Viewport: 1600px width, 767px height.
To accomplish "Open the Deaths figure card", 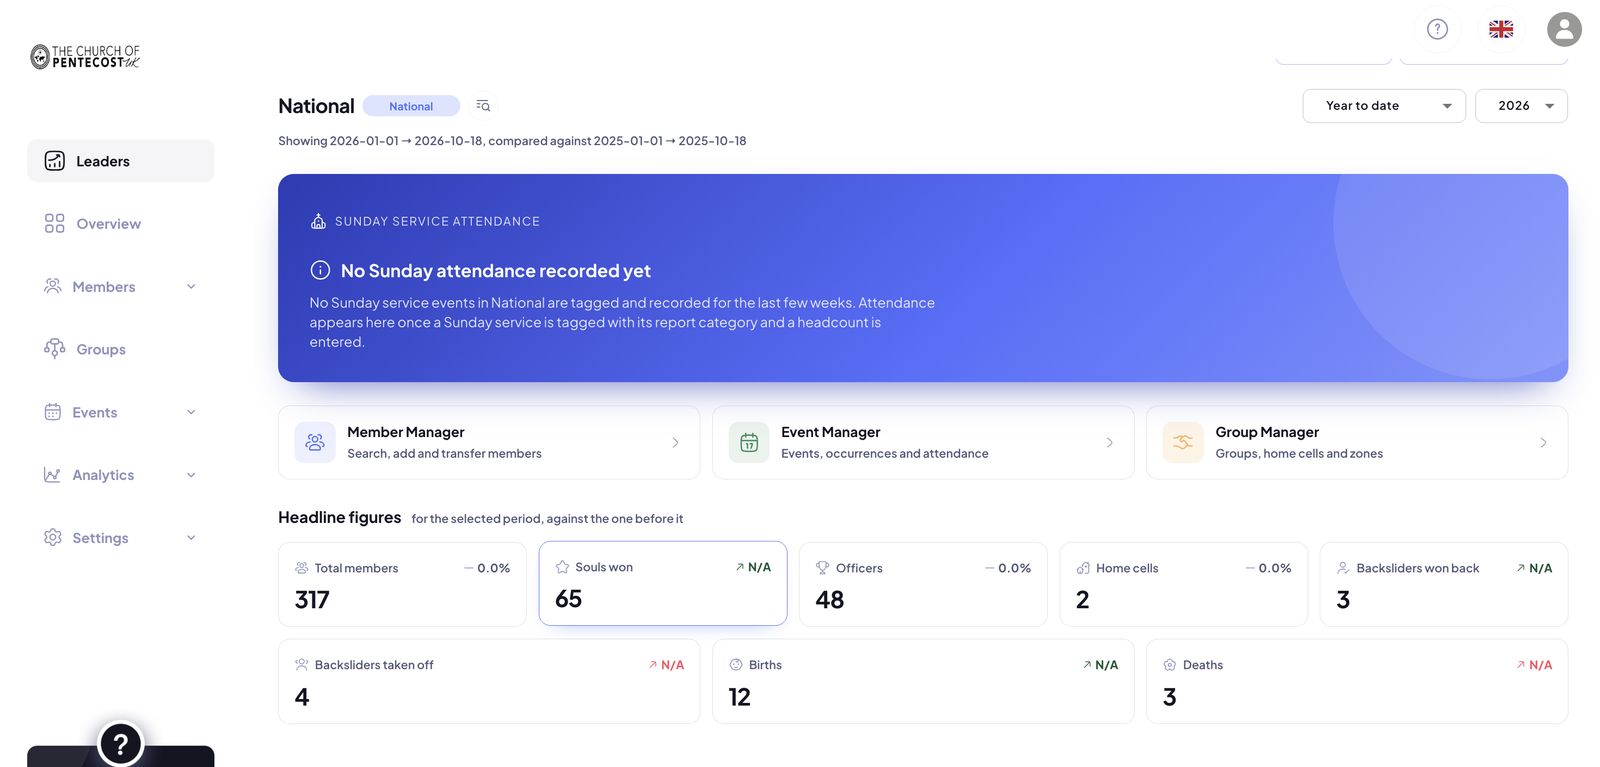I will (x=1357, y=682).
